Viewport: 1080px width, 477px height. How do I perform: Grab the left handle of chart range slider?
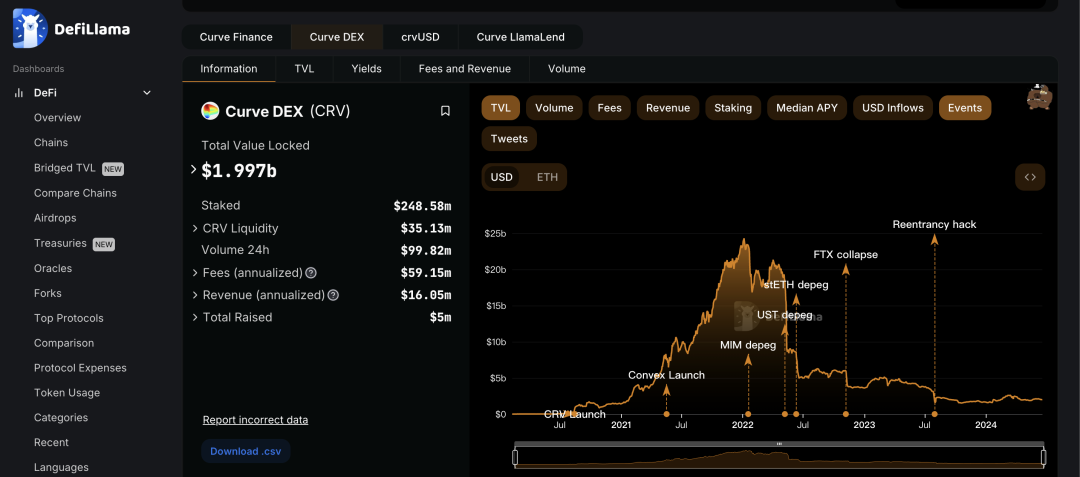coord(515,457)
